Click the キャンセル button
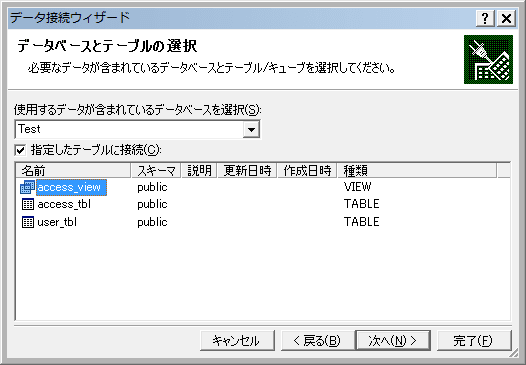This screenshot has width=526, height=365. click(x=237, y=341)
